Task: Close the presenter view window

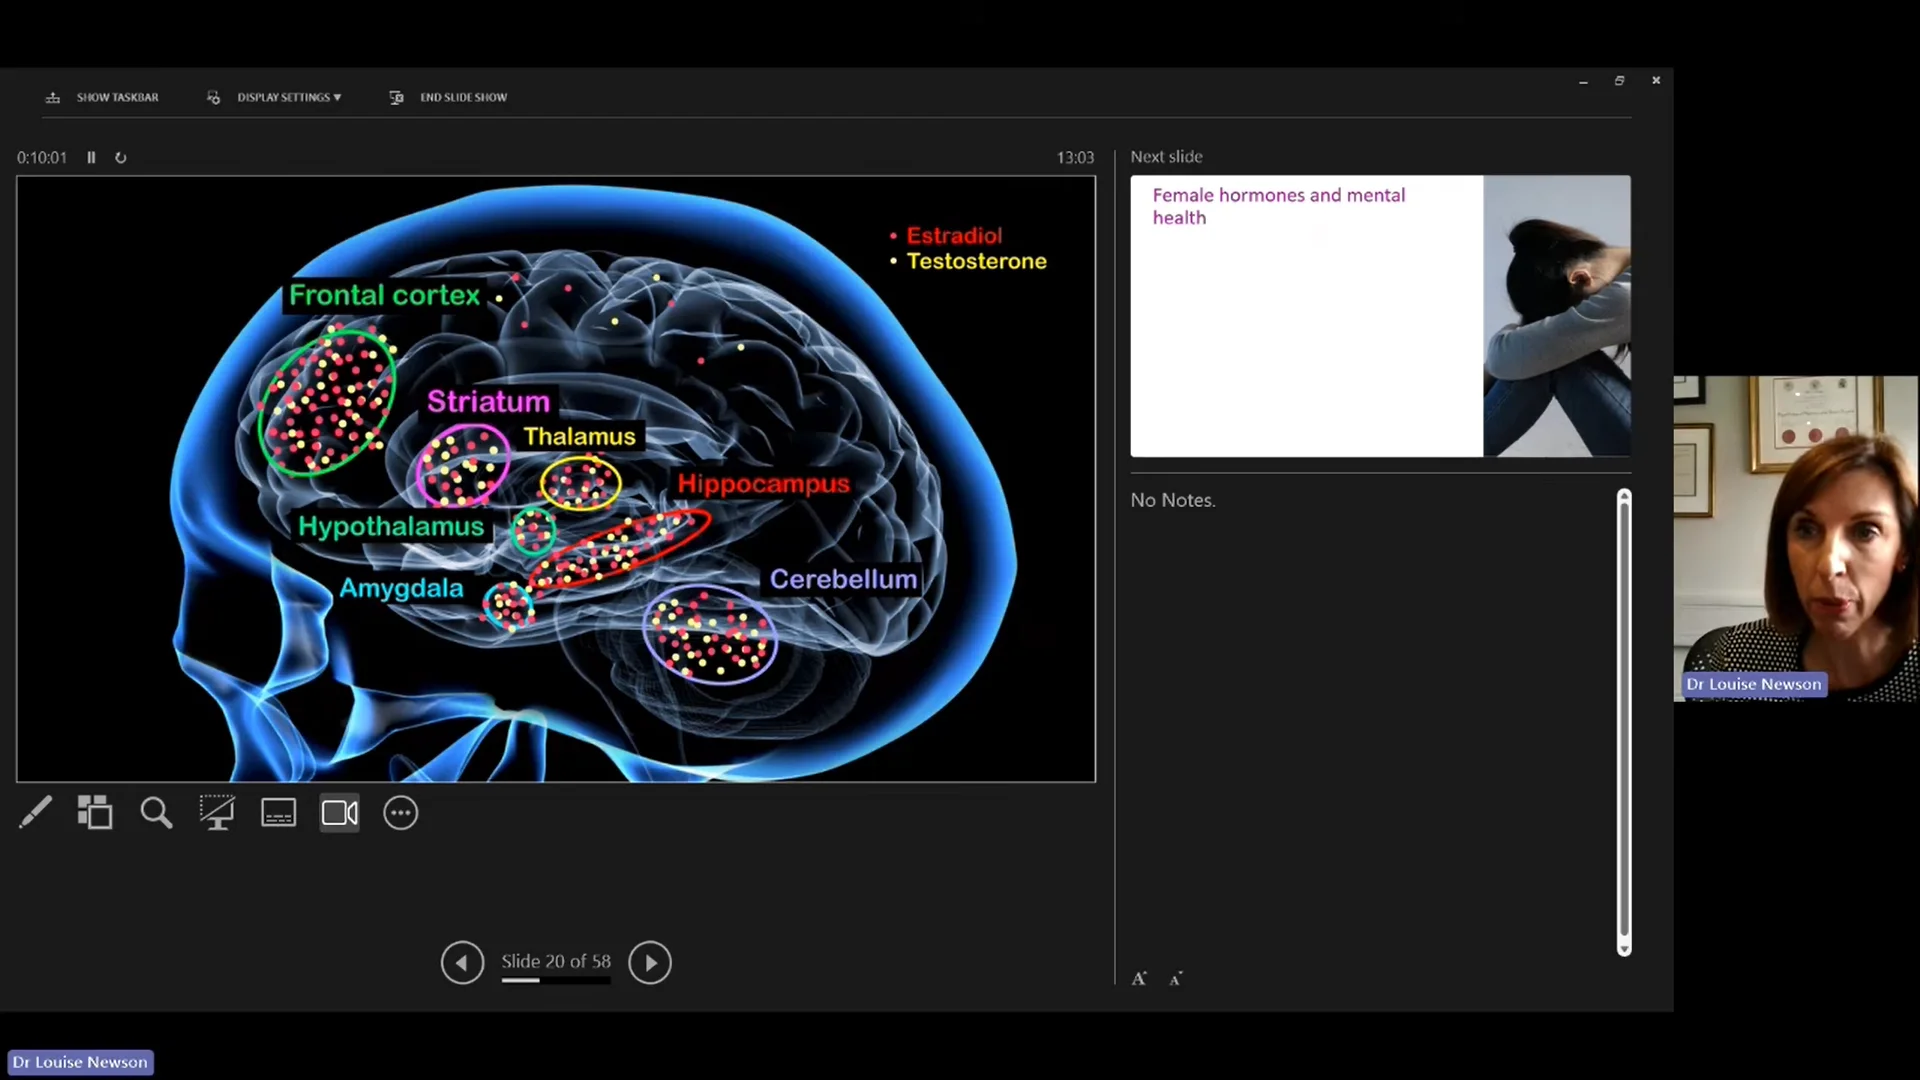Action: (1656, 81)
